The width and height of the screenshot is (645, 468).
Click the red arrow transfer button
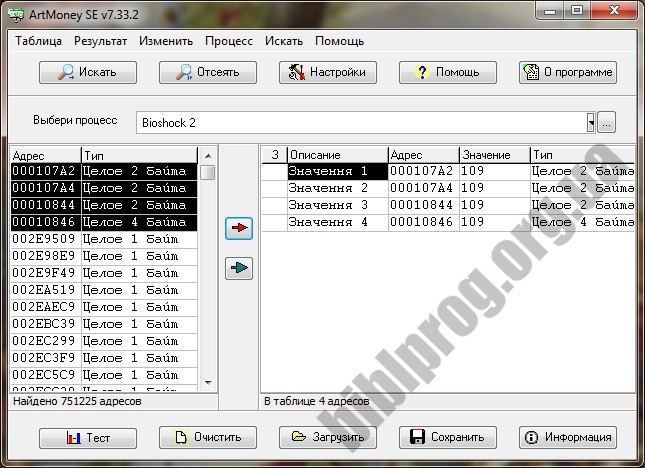239,228
